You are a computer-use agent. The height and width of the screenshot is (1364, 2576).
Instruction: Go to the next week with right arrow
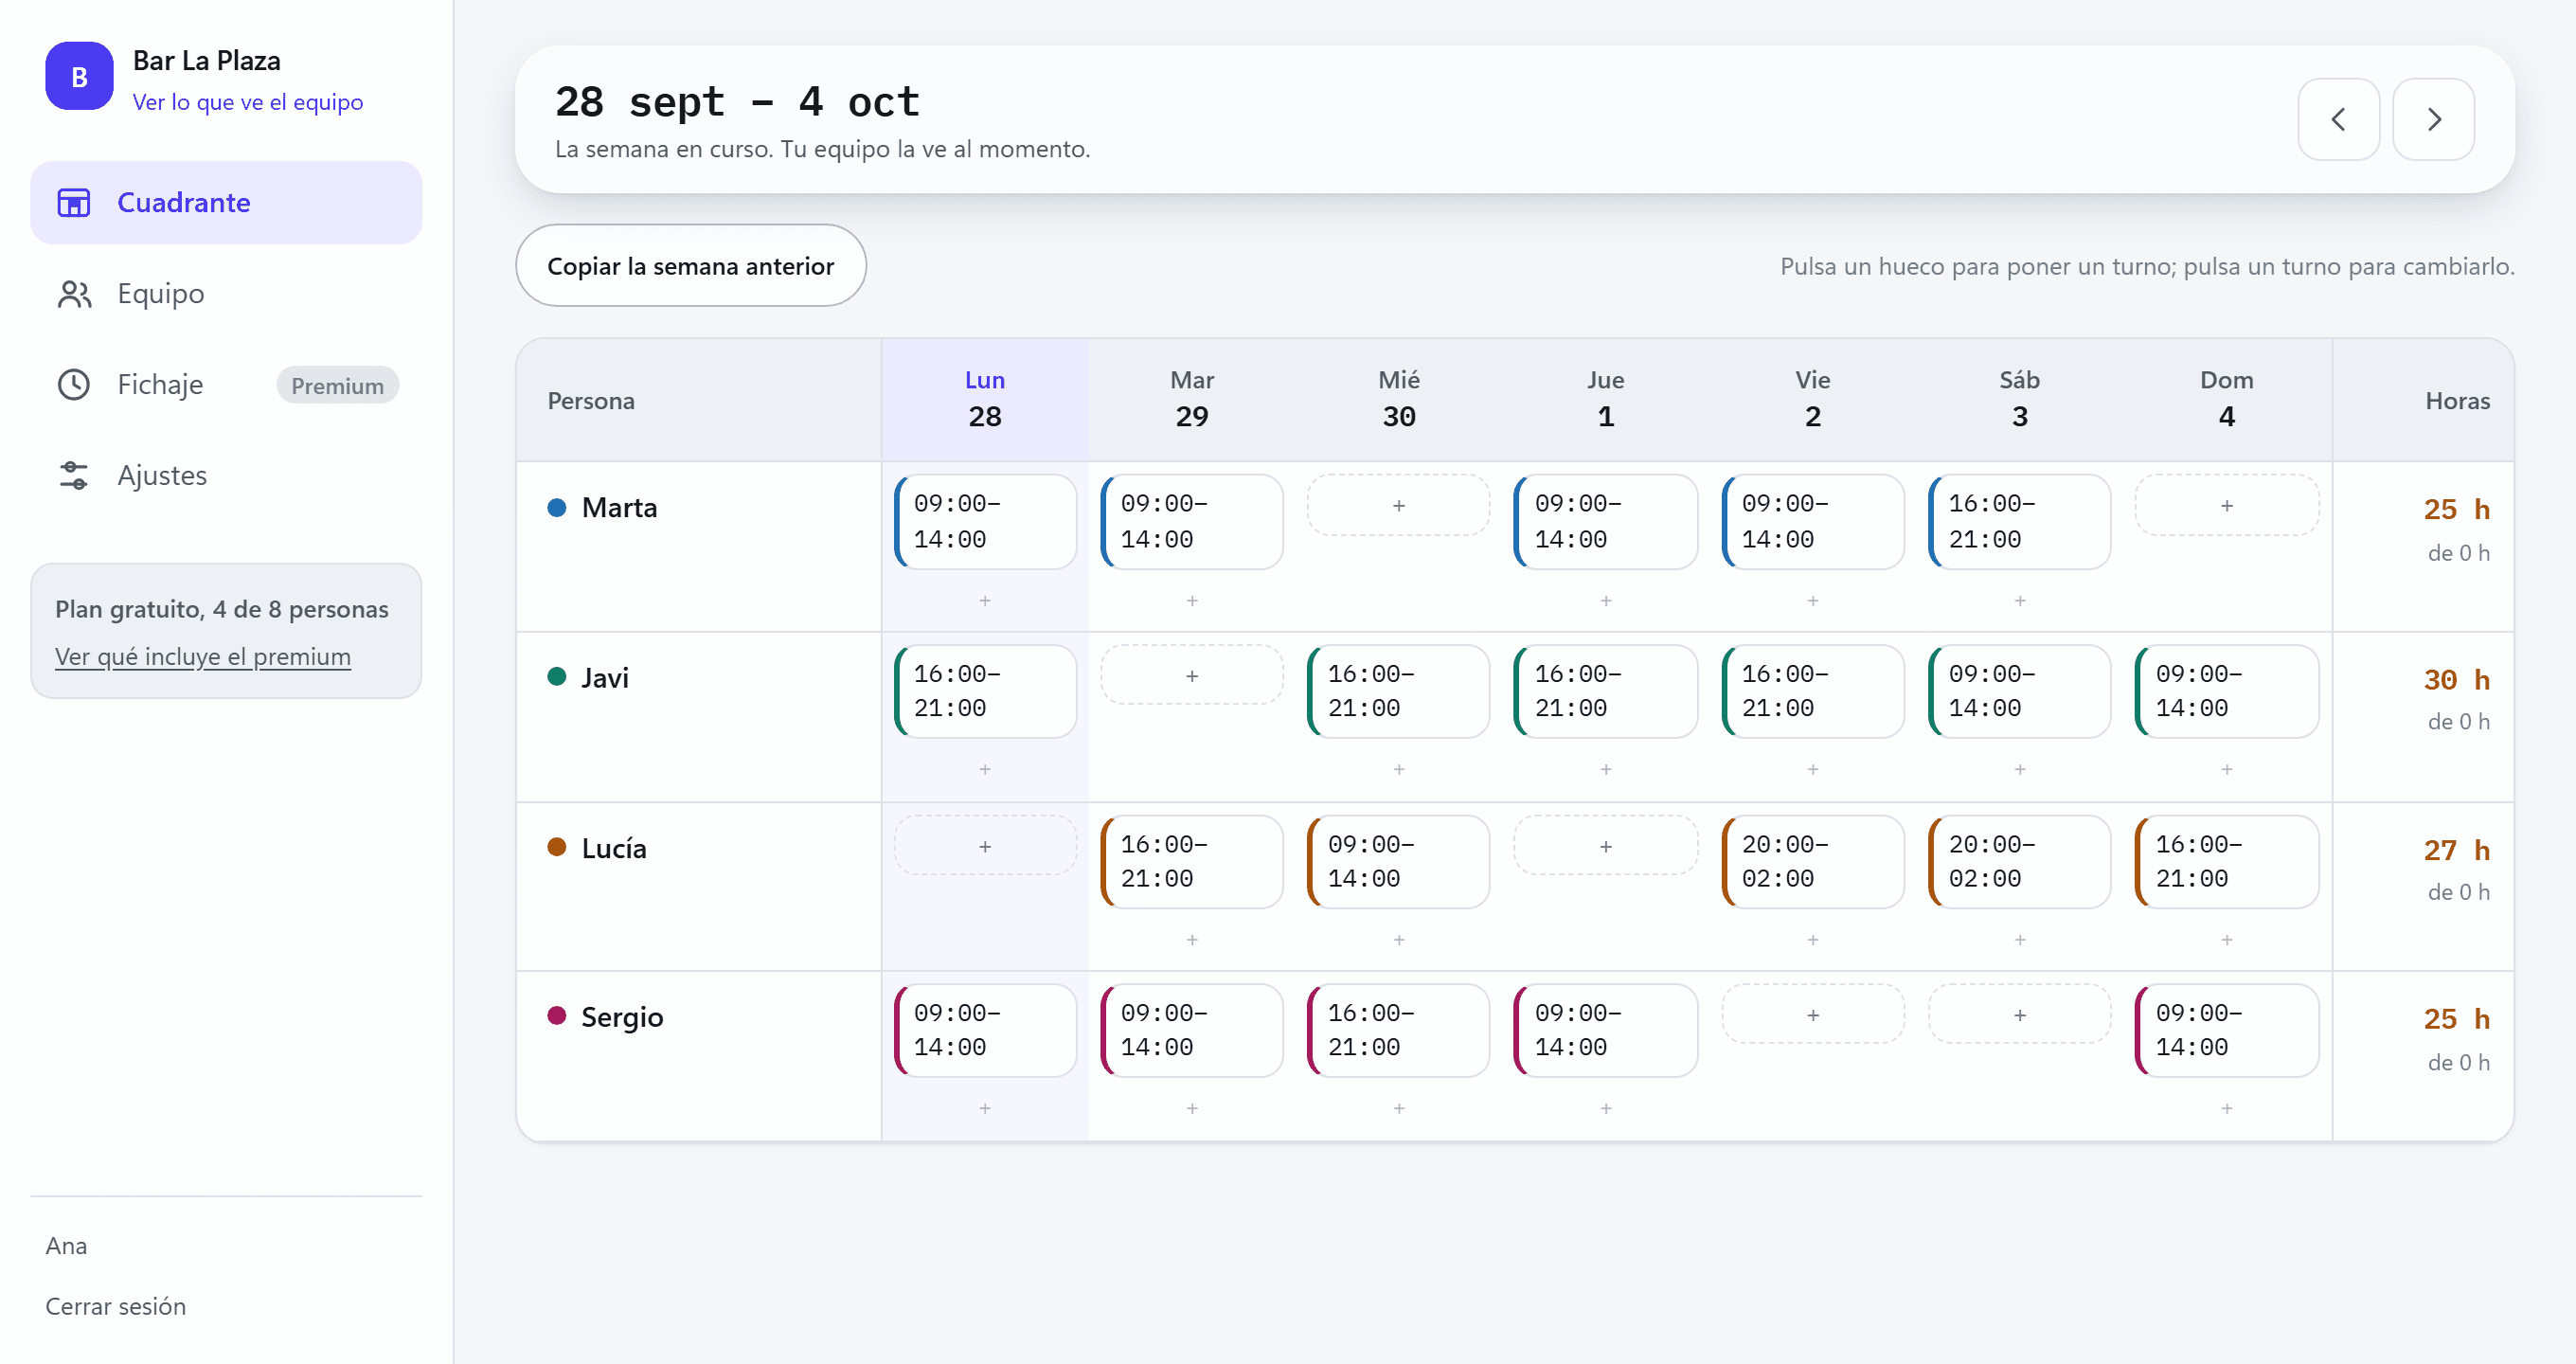click(2433, 119)
